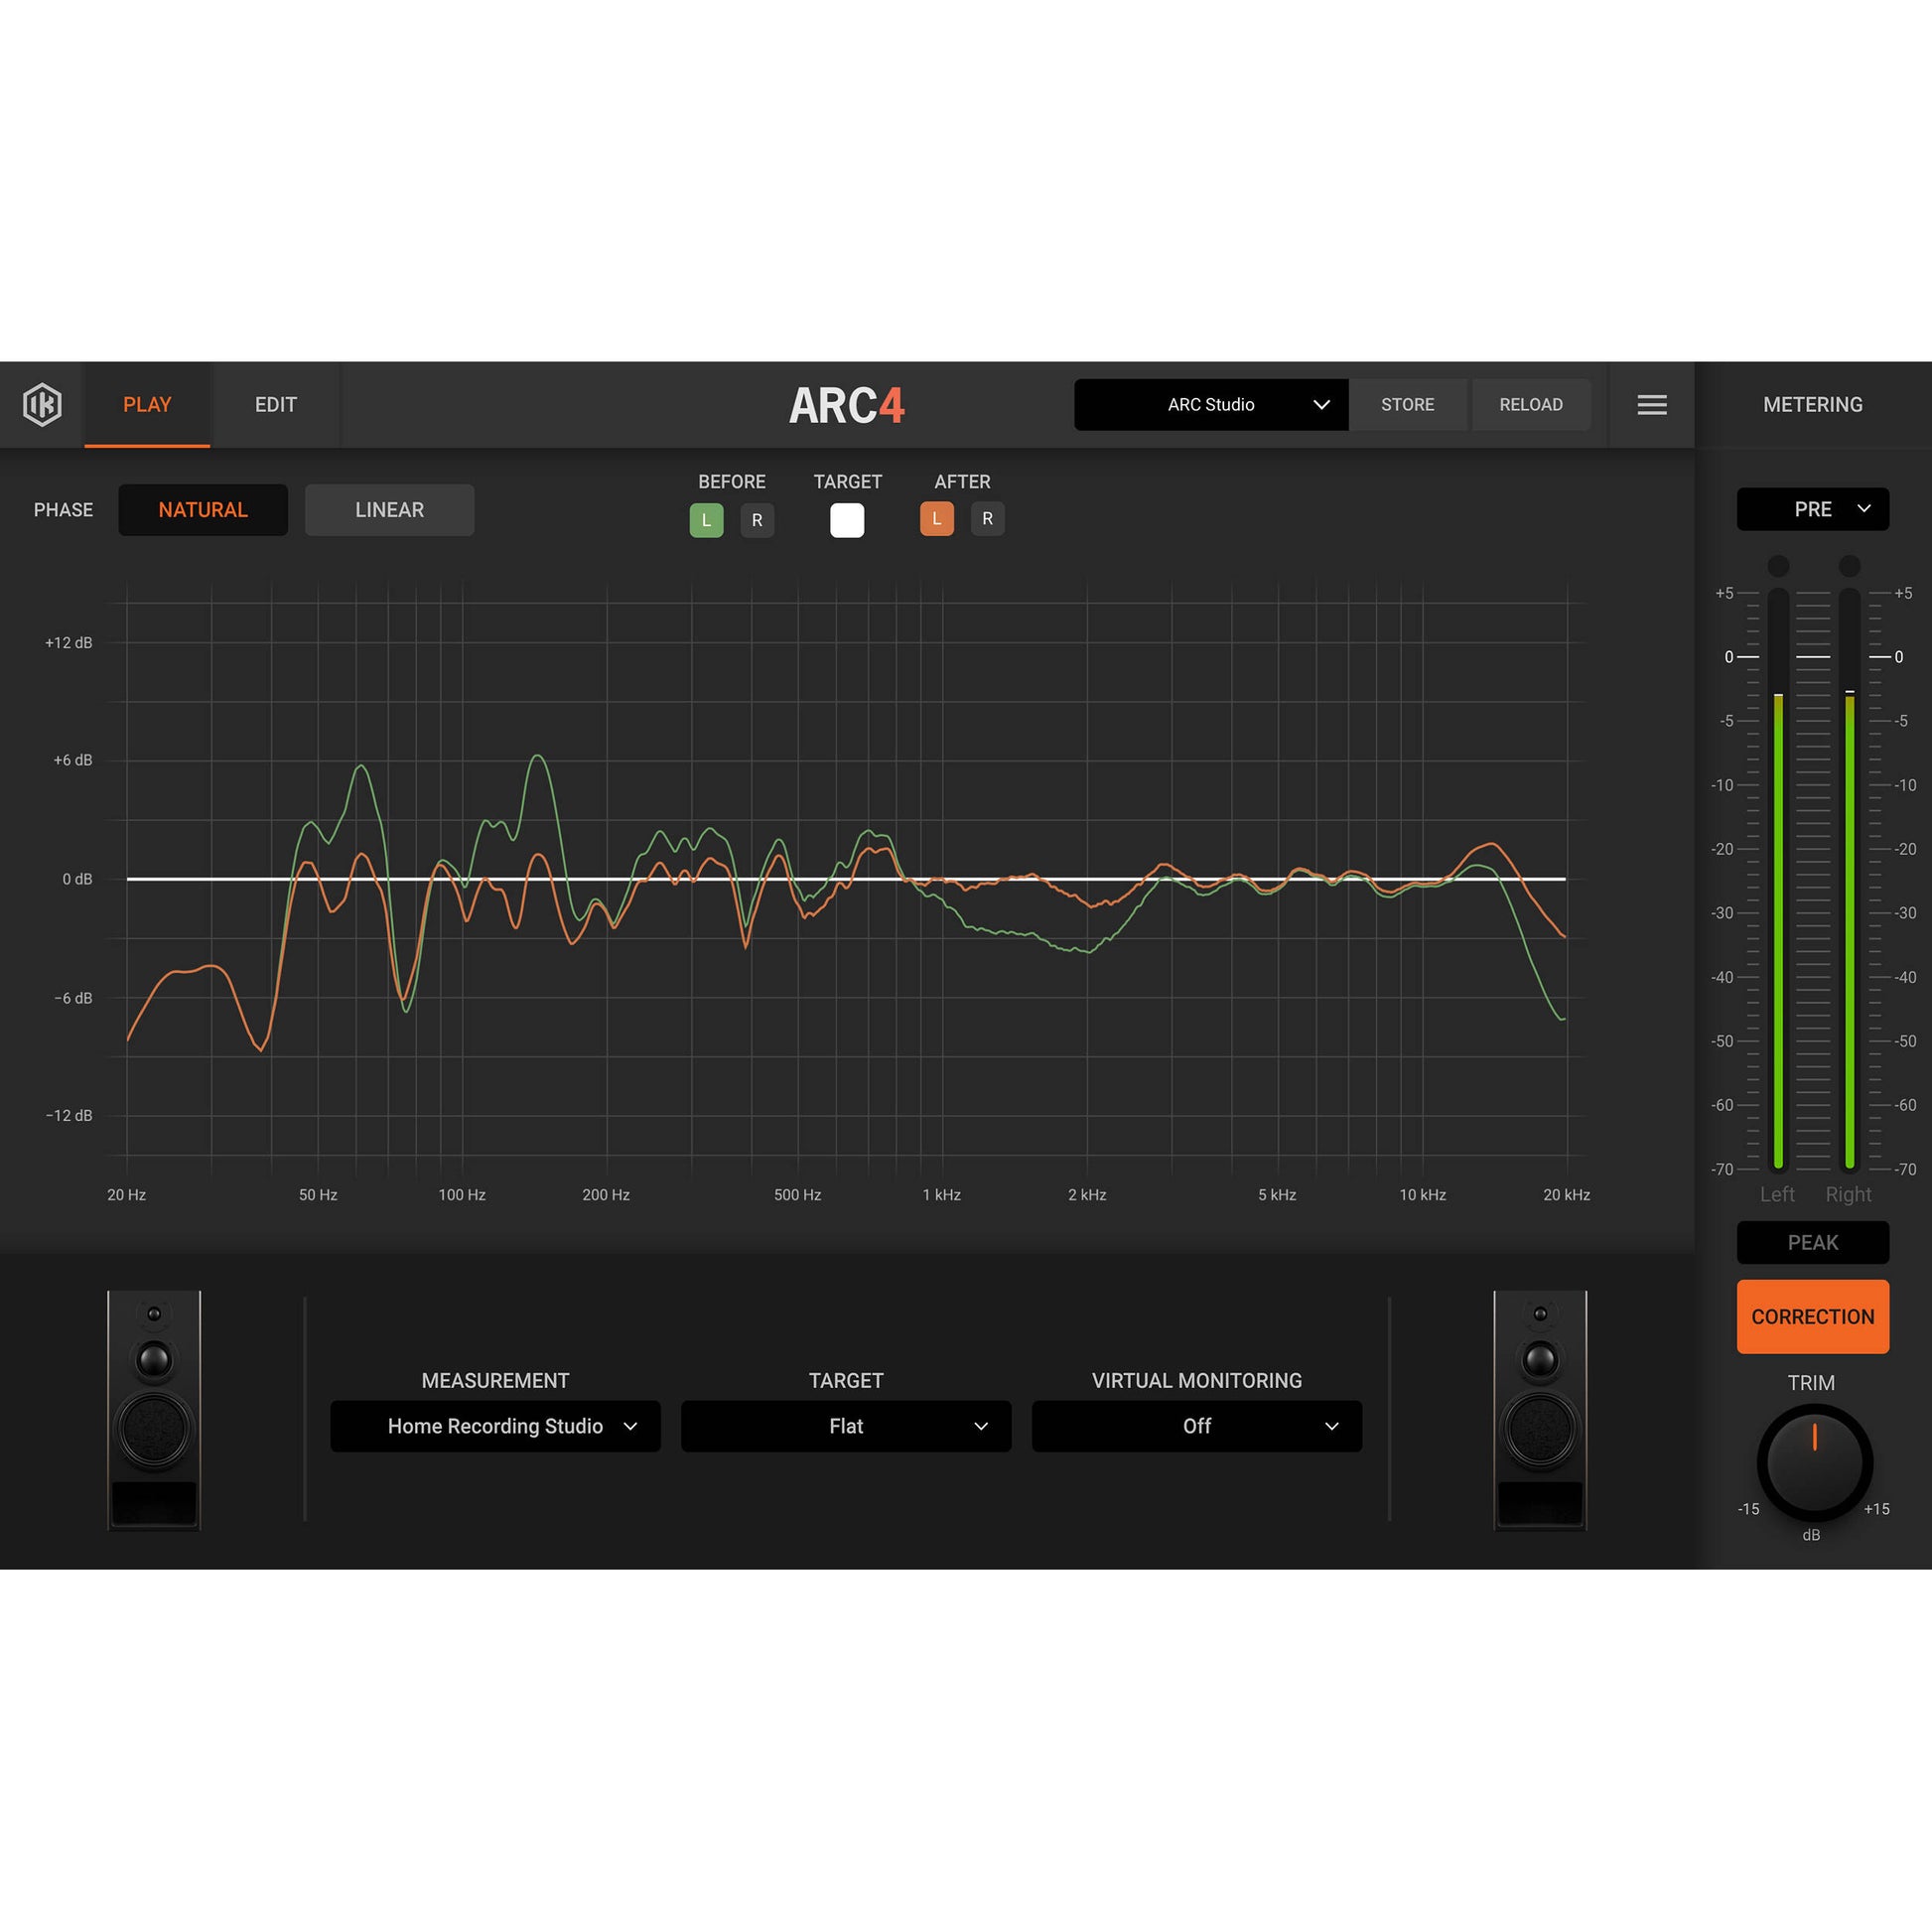Open the Target Flat dropdown
Screen dimensions: 1932x1932
click(846, 1426)
